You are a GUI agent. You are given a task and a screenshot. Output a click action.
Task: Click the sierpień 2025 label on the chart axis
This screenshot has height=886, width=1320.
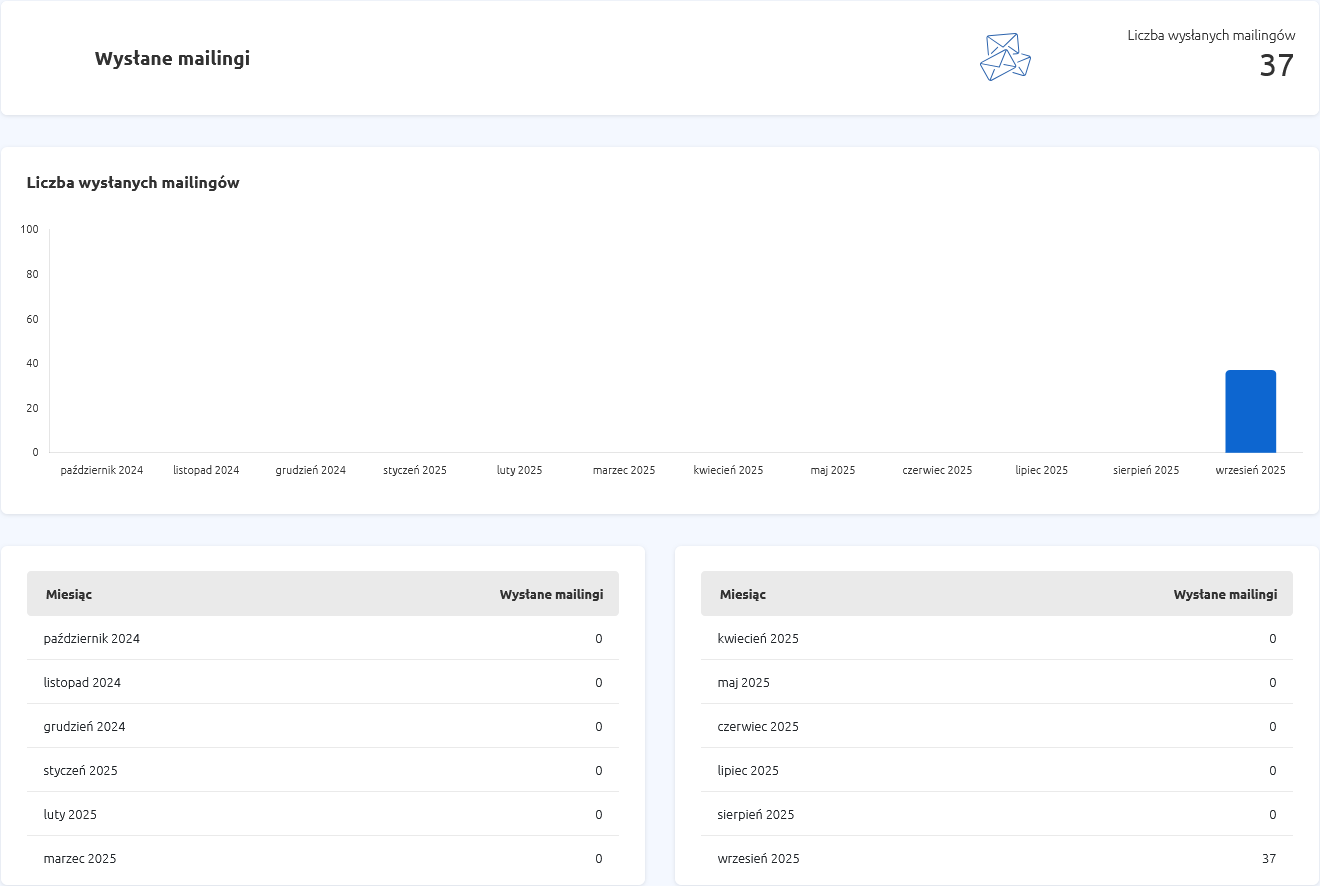tap(1146, 470)
